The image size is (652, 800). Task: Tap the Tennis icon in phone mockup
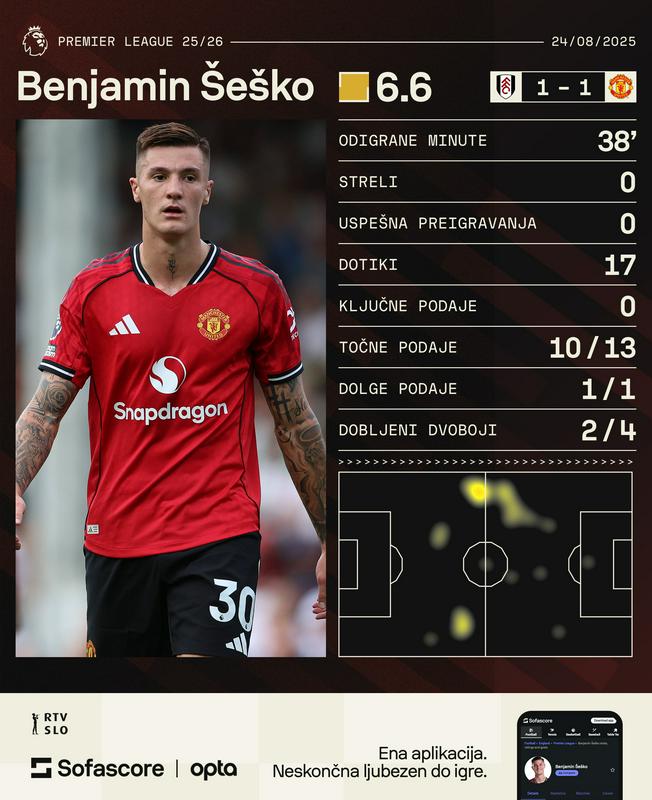tap(552, 731)
